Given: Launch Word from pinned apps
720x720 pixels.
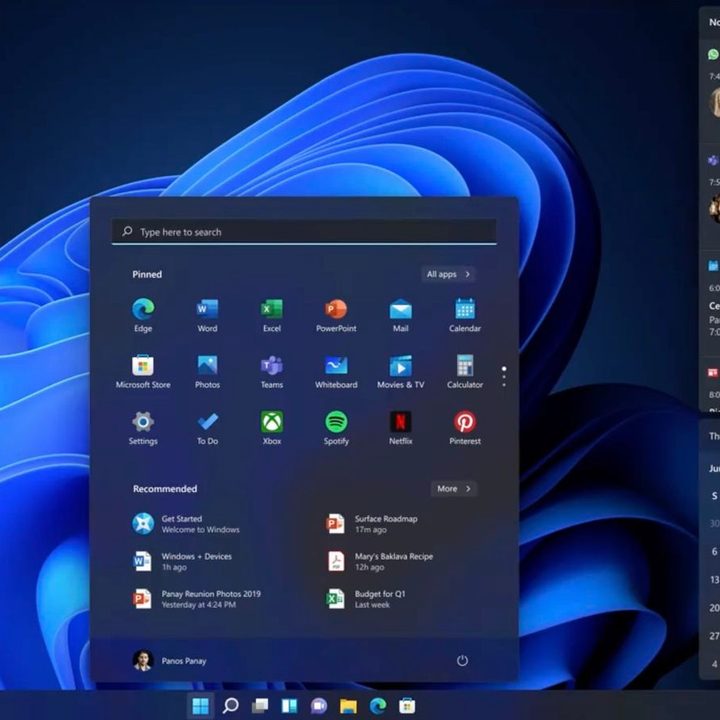Looking at the screenshot, I should click(x=207, y=315).
